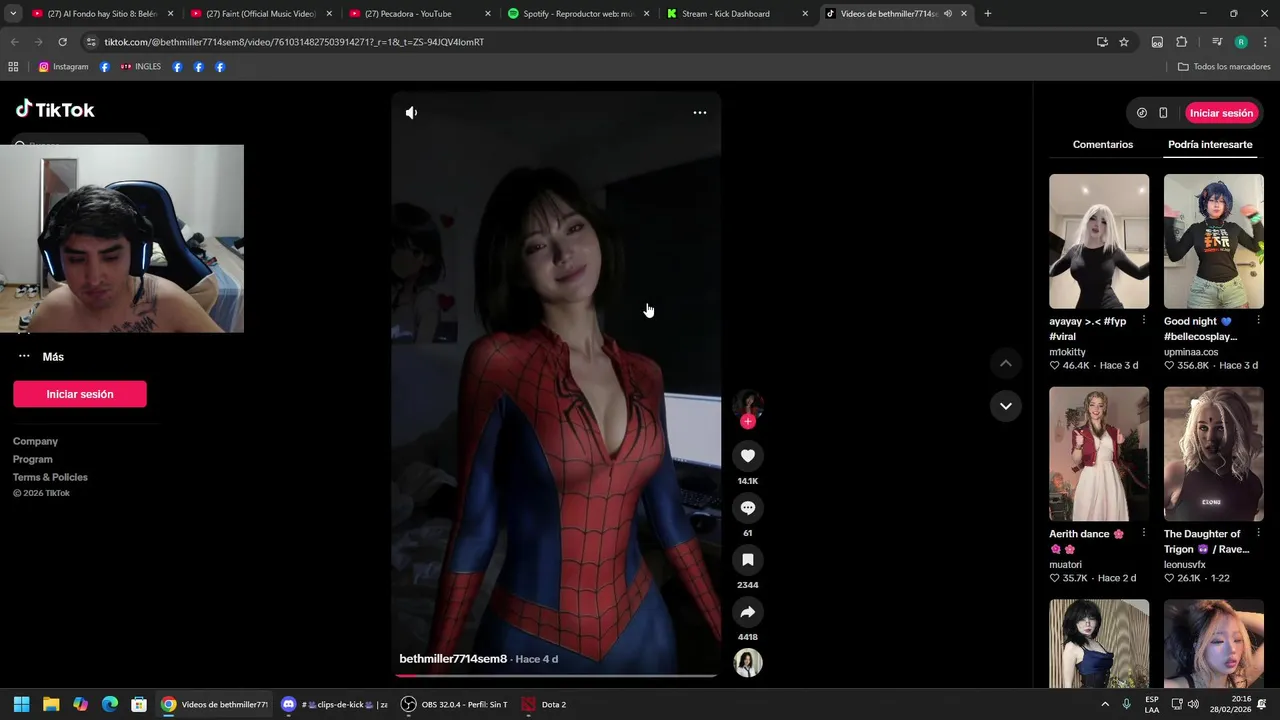Open the ayayay >.< #fyp video thumbnail
Screen dimensions: 1280x720
tap(1099, 241)
